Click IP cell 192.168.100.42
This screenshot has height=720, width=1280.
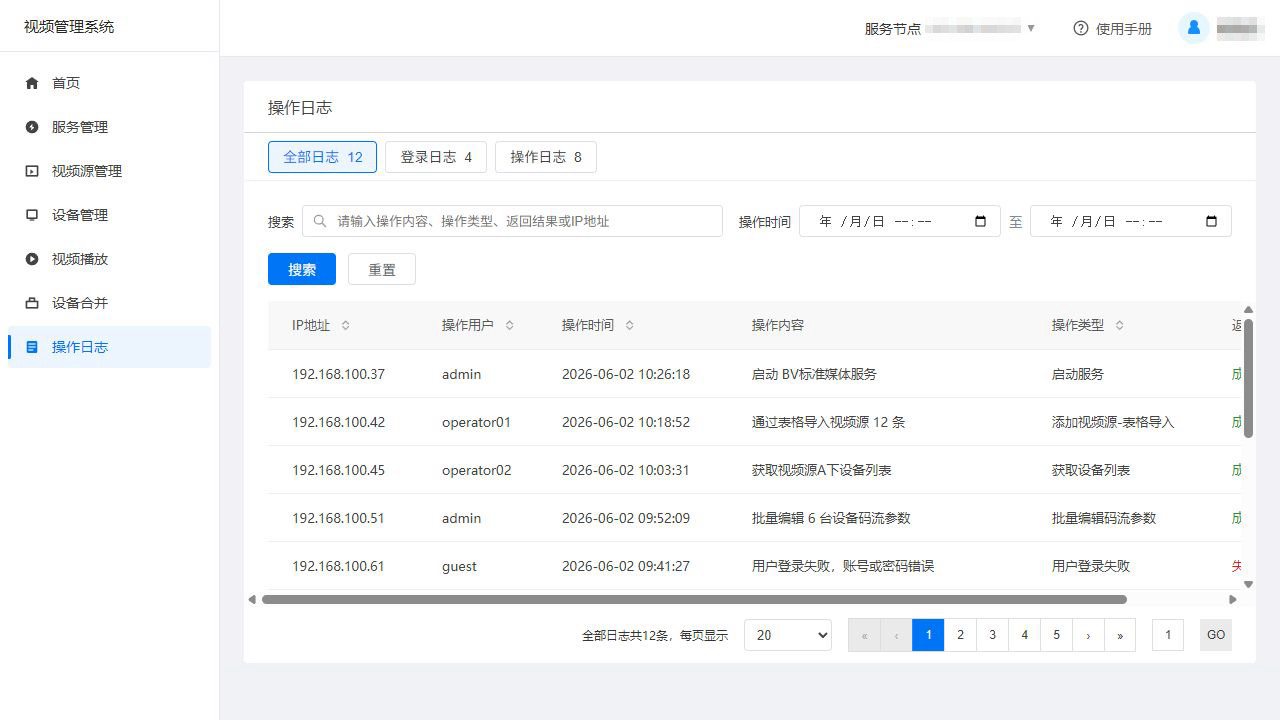tap(338, 422)
